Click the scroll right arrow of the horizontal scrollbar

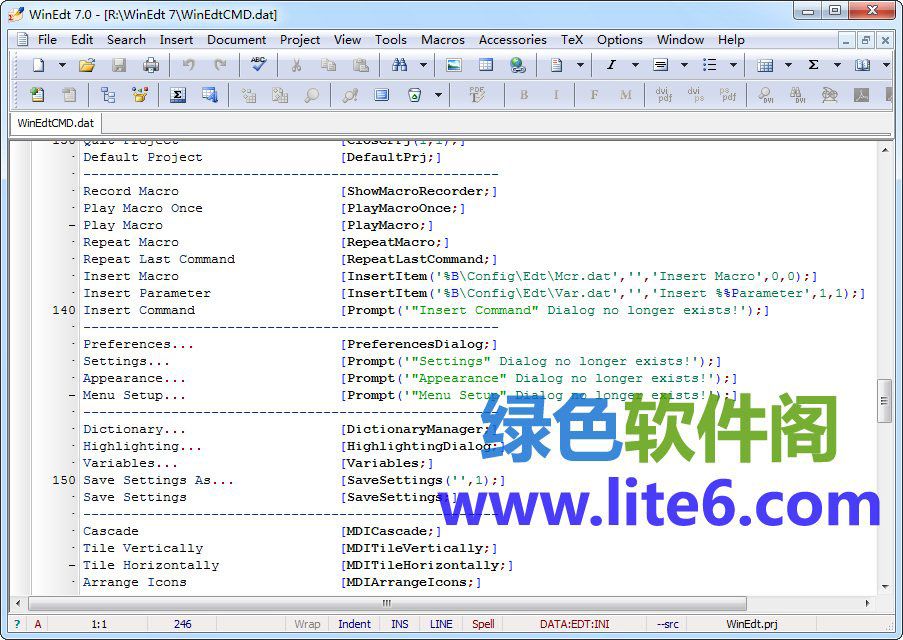tap(867, 603)
